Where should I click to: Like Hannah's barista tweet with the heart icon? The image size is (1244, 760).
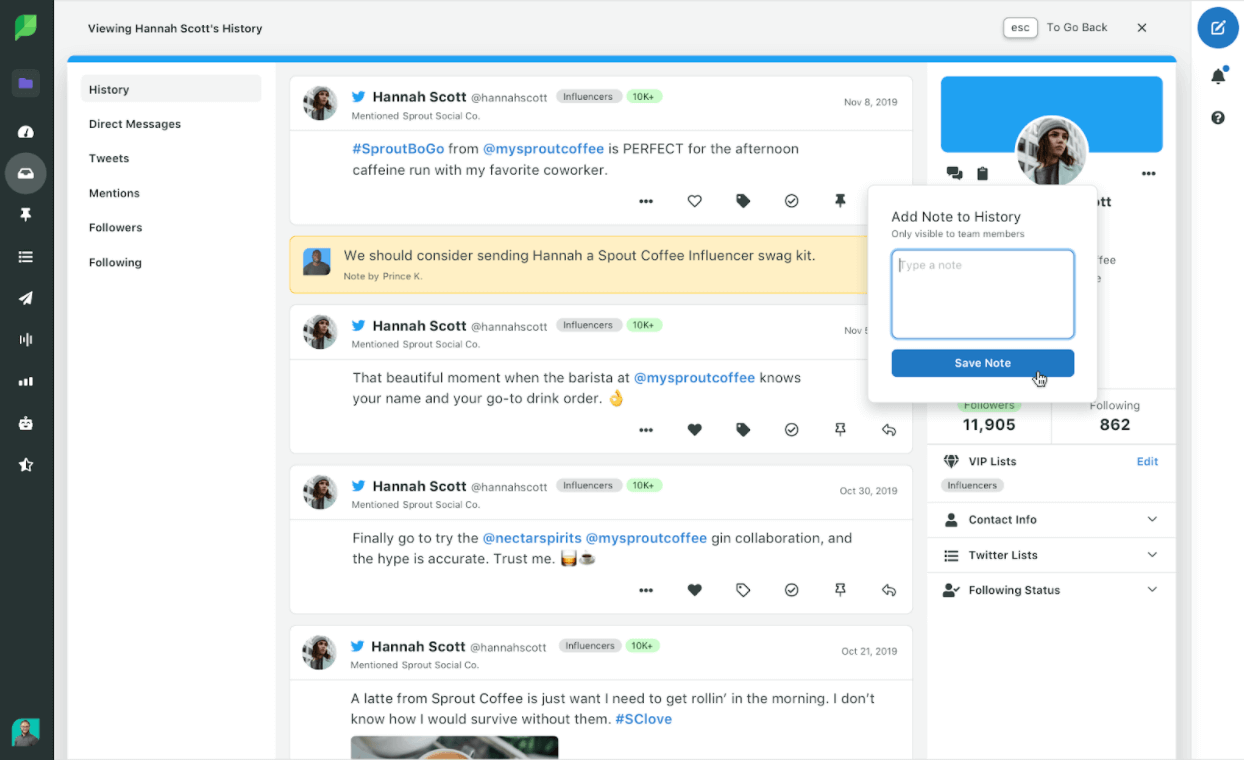tap(694, 429)
